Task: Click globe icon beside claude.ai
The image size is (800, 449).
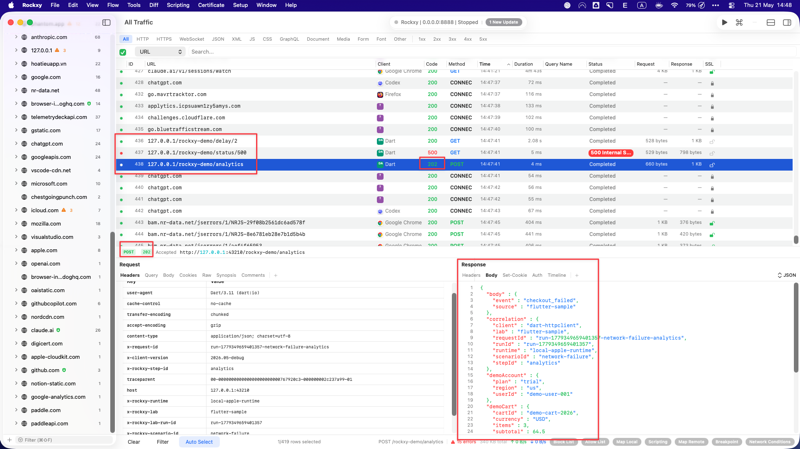Action: click(24, 330)
